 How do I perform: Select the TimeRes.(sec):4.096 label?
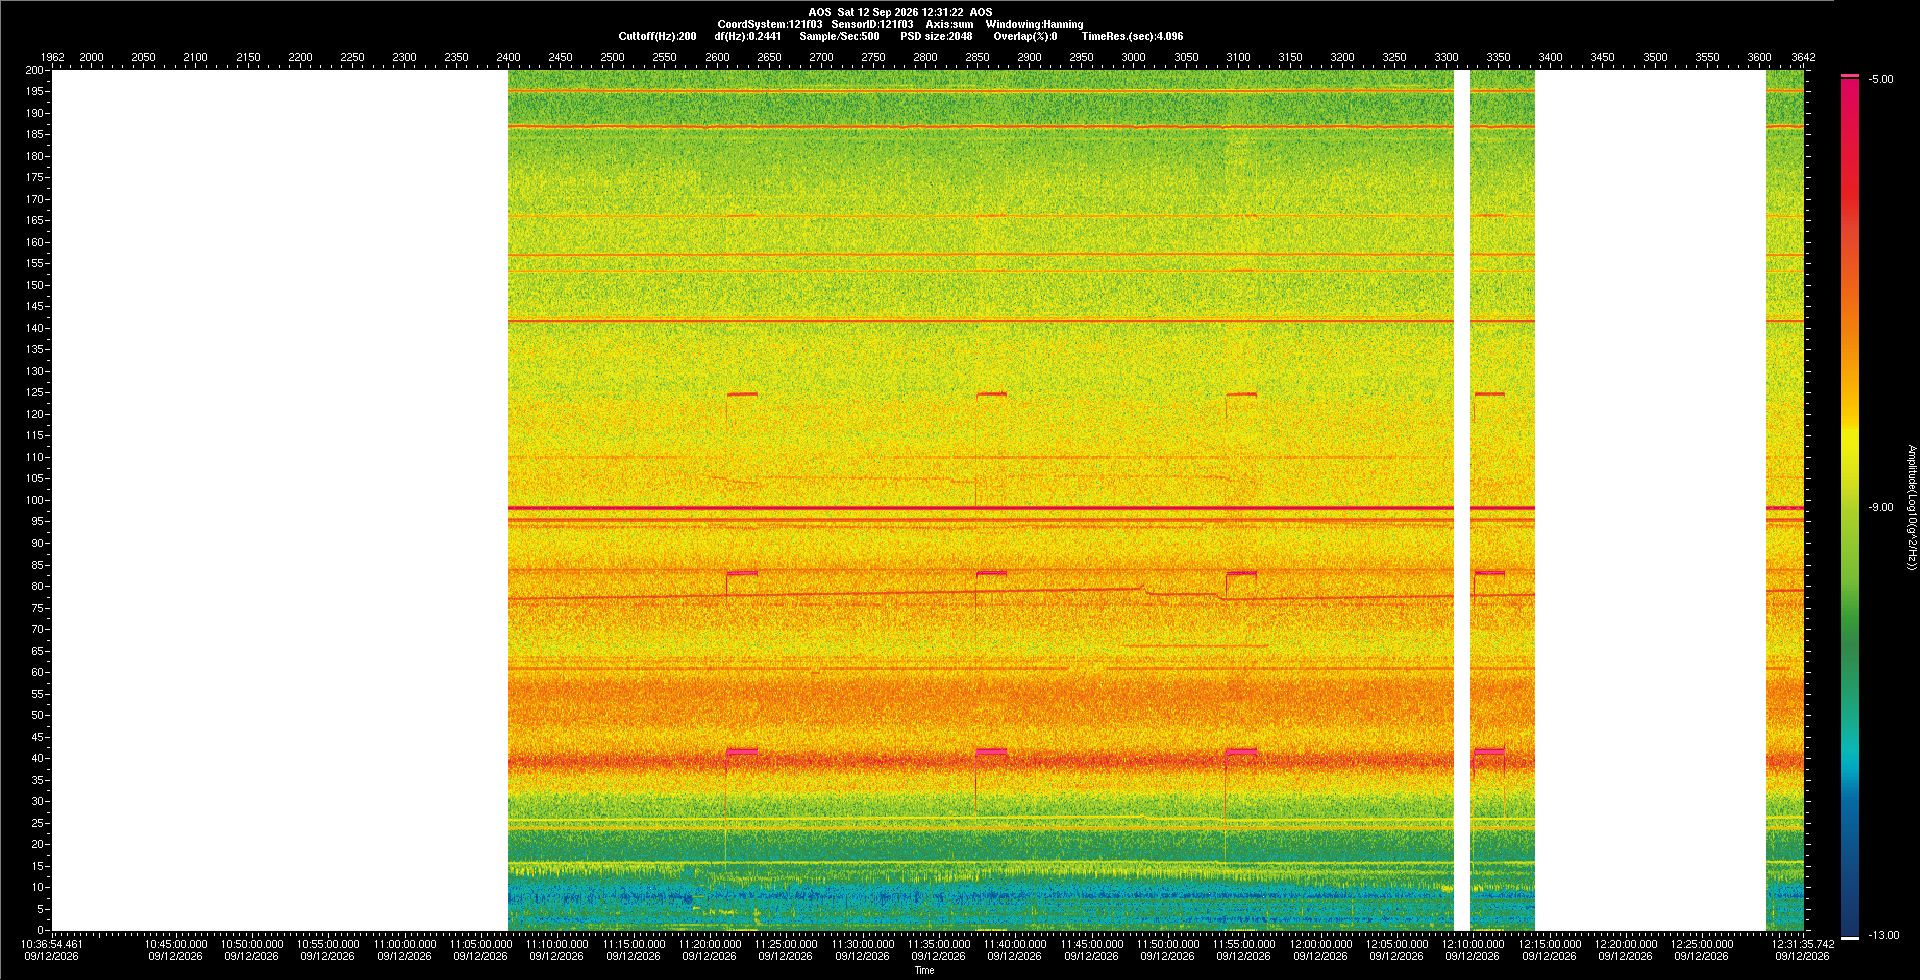(x=1132, y=36)
